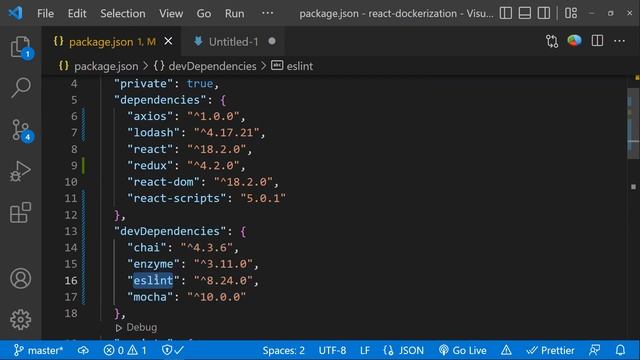
Task: Click the true value on line 4
Action: click(x=200, y=84)
